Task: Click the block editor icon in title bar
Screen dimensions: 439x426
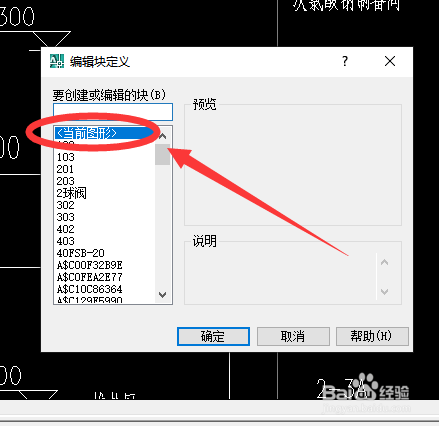Action: coord(57,61)
